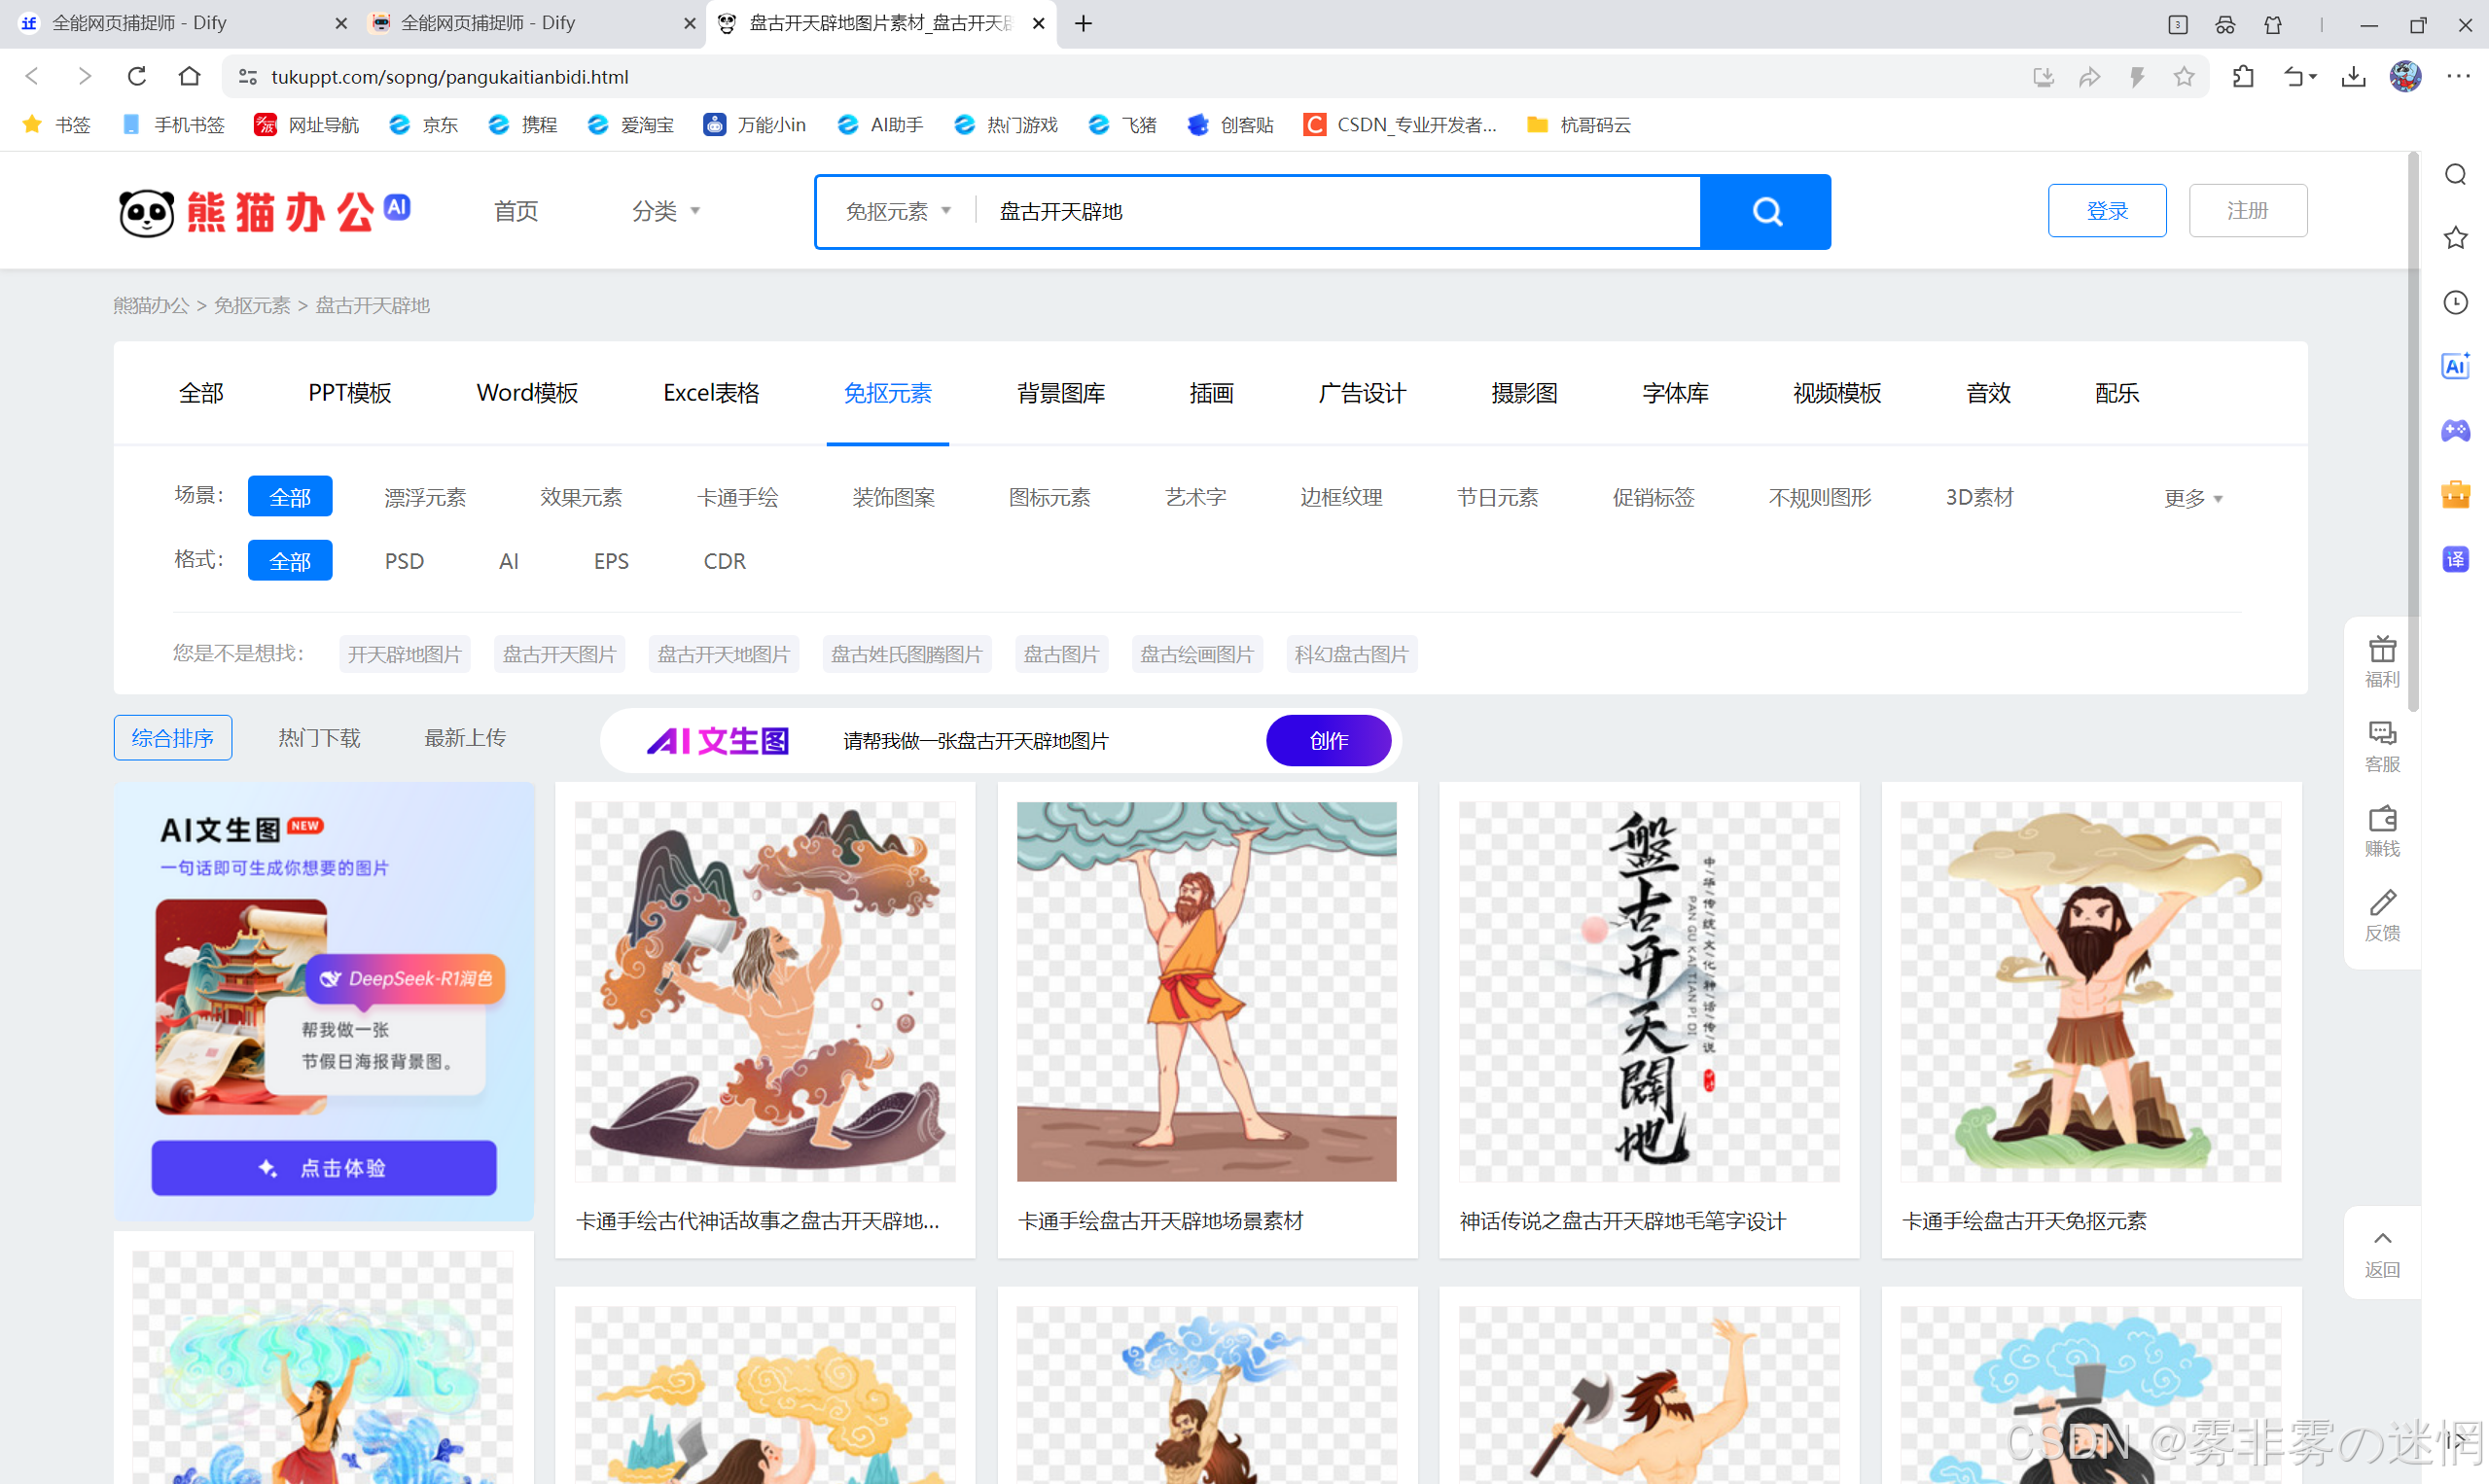Image resolution: width=2489 pixels, height=1484 pixels.
Task: Open 京东 bookmark
Action: tap(424, 125)
